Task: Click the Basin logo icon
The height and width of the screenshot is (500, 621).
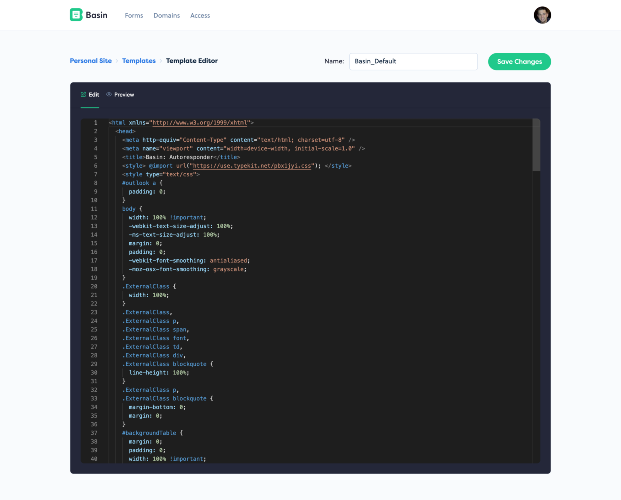Action: click(x=76, y=15)
